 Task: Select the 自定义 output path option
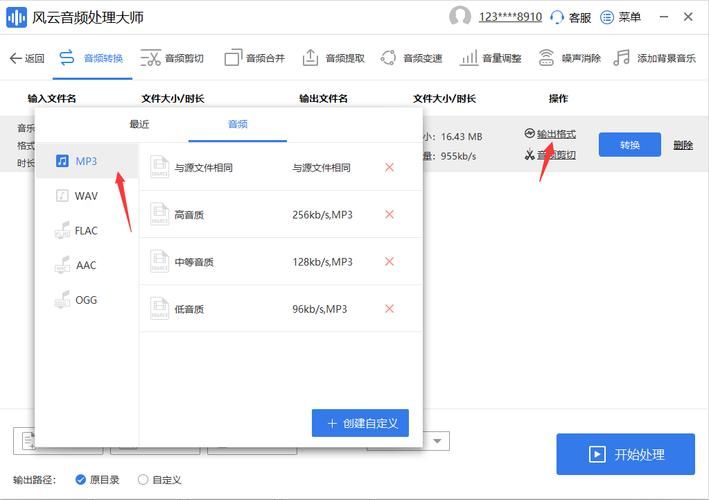point(159,480)
